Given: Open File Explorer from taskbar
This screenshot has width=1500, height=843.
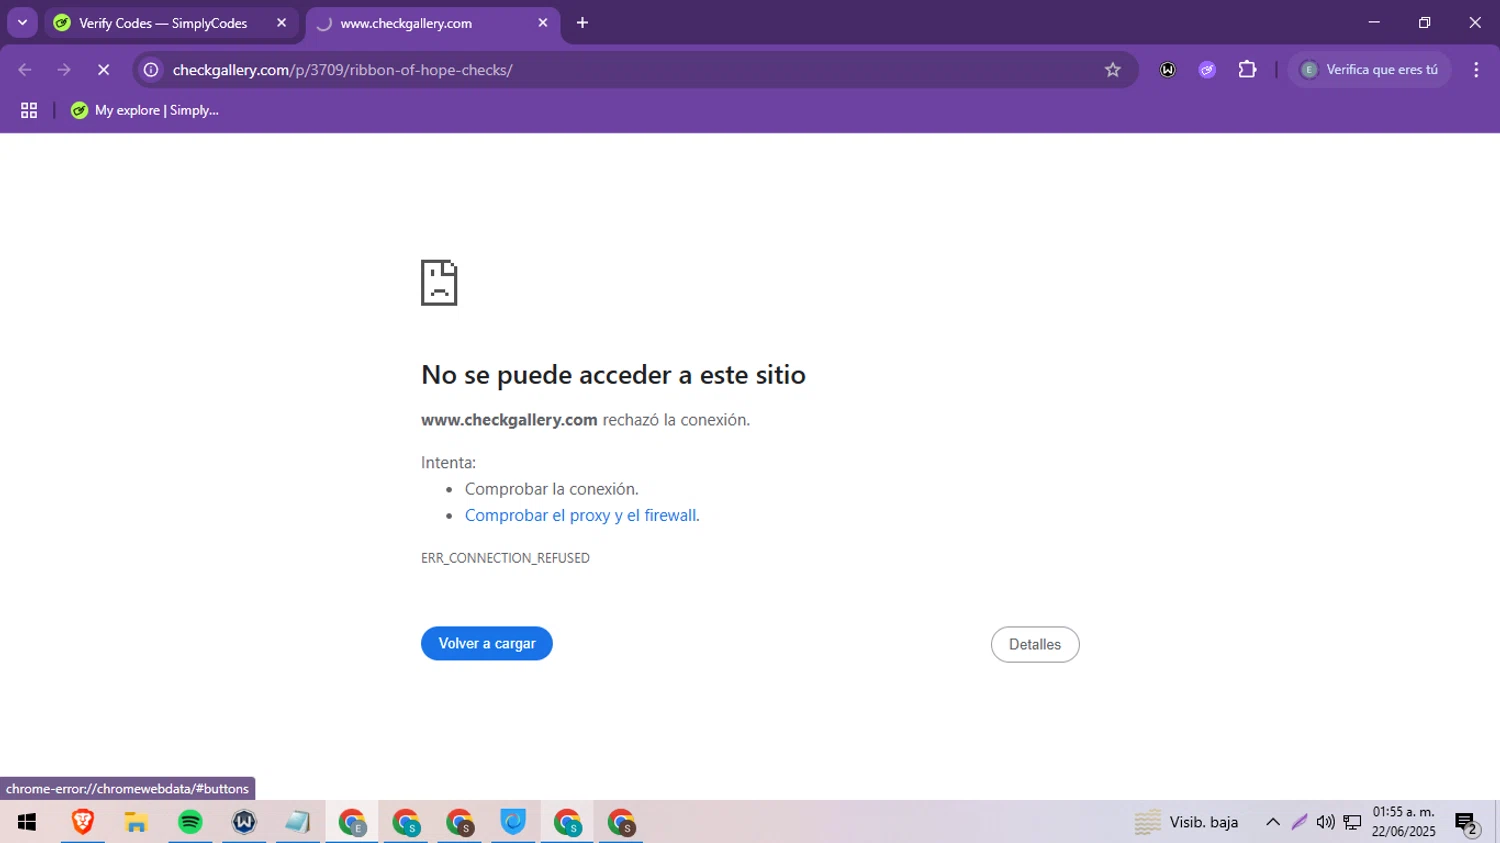Looking at the screenshot, I should (x=136, y=823).
